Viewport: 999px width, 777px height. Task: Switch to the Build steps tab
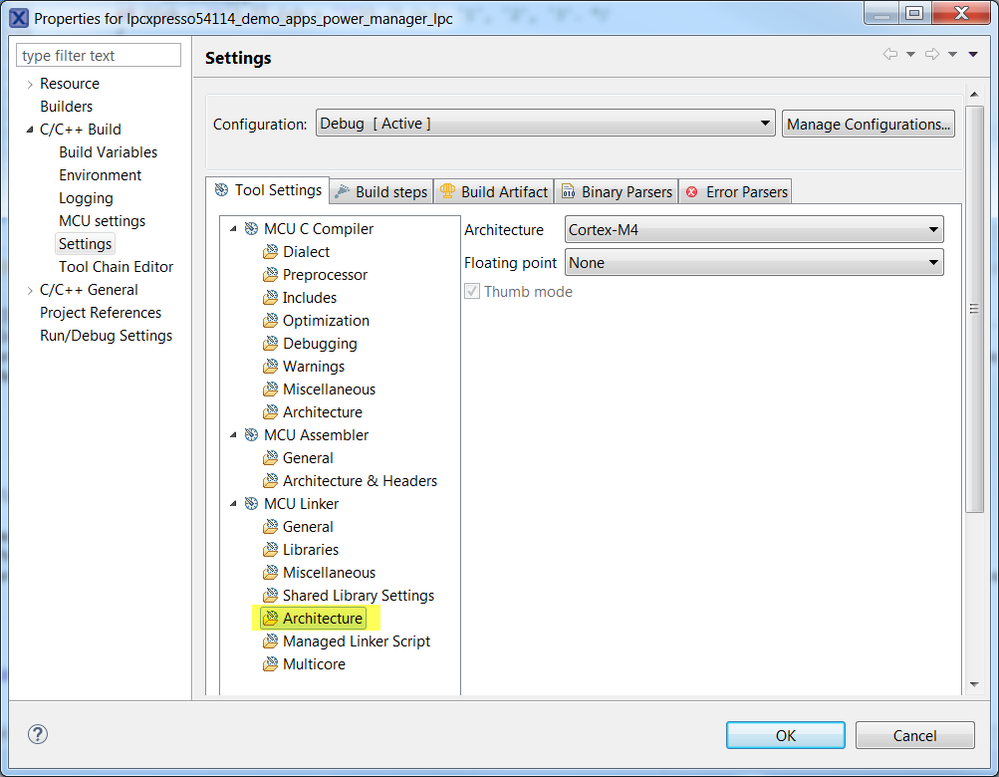(382, 192)
